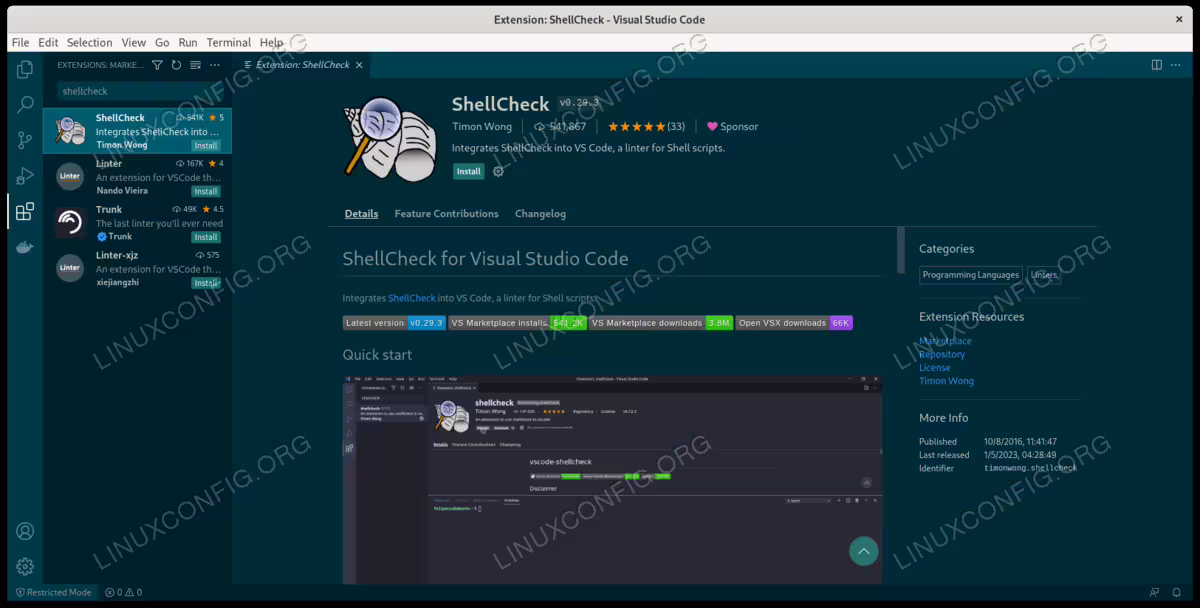Open Timon Wong link under Extension Resources
Screen dimensions: 1200x608
pos(946,381)
